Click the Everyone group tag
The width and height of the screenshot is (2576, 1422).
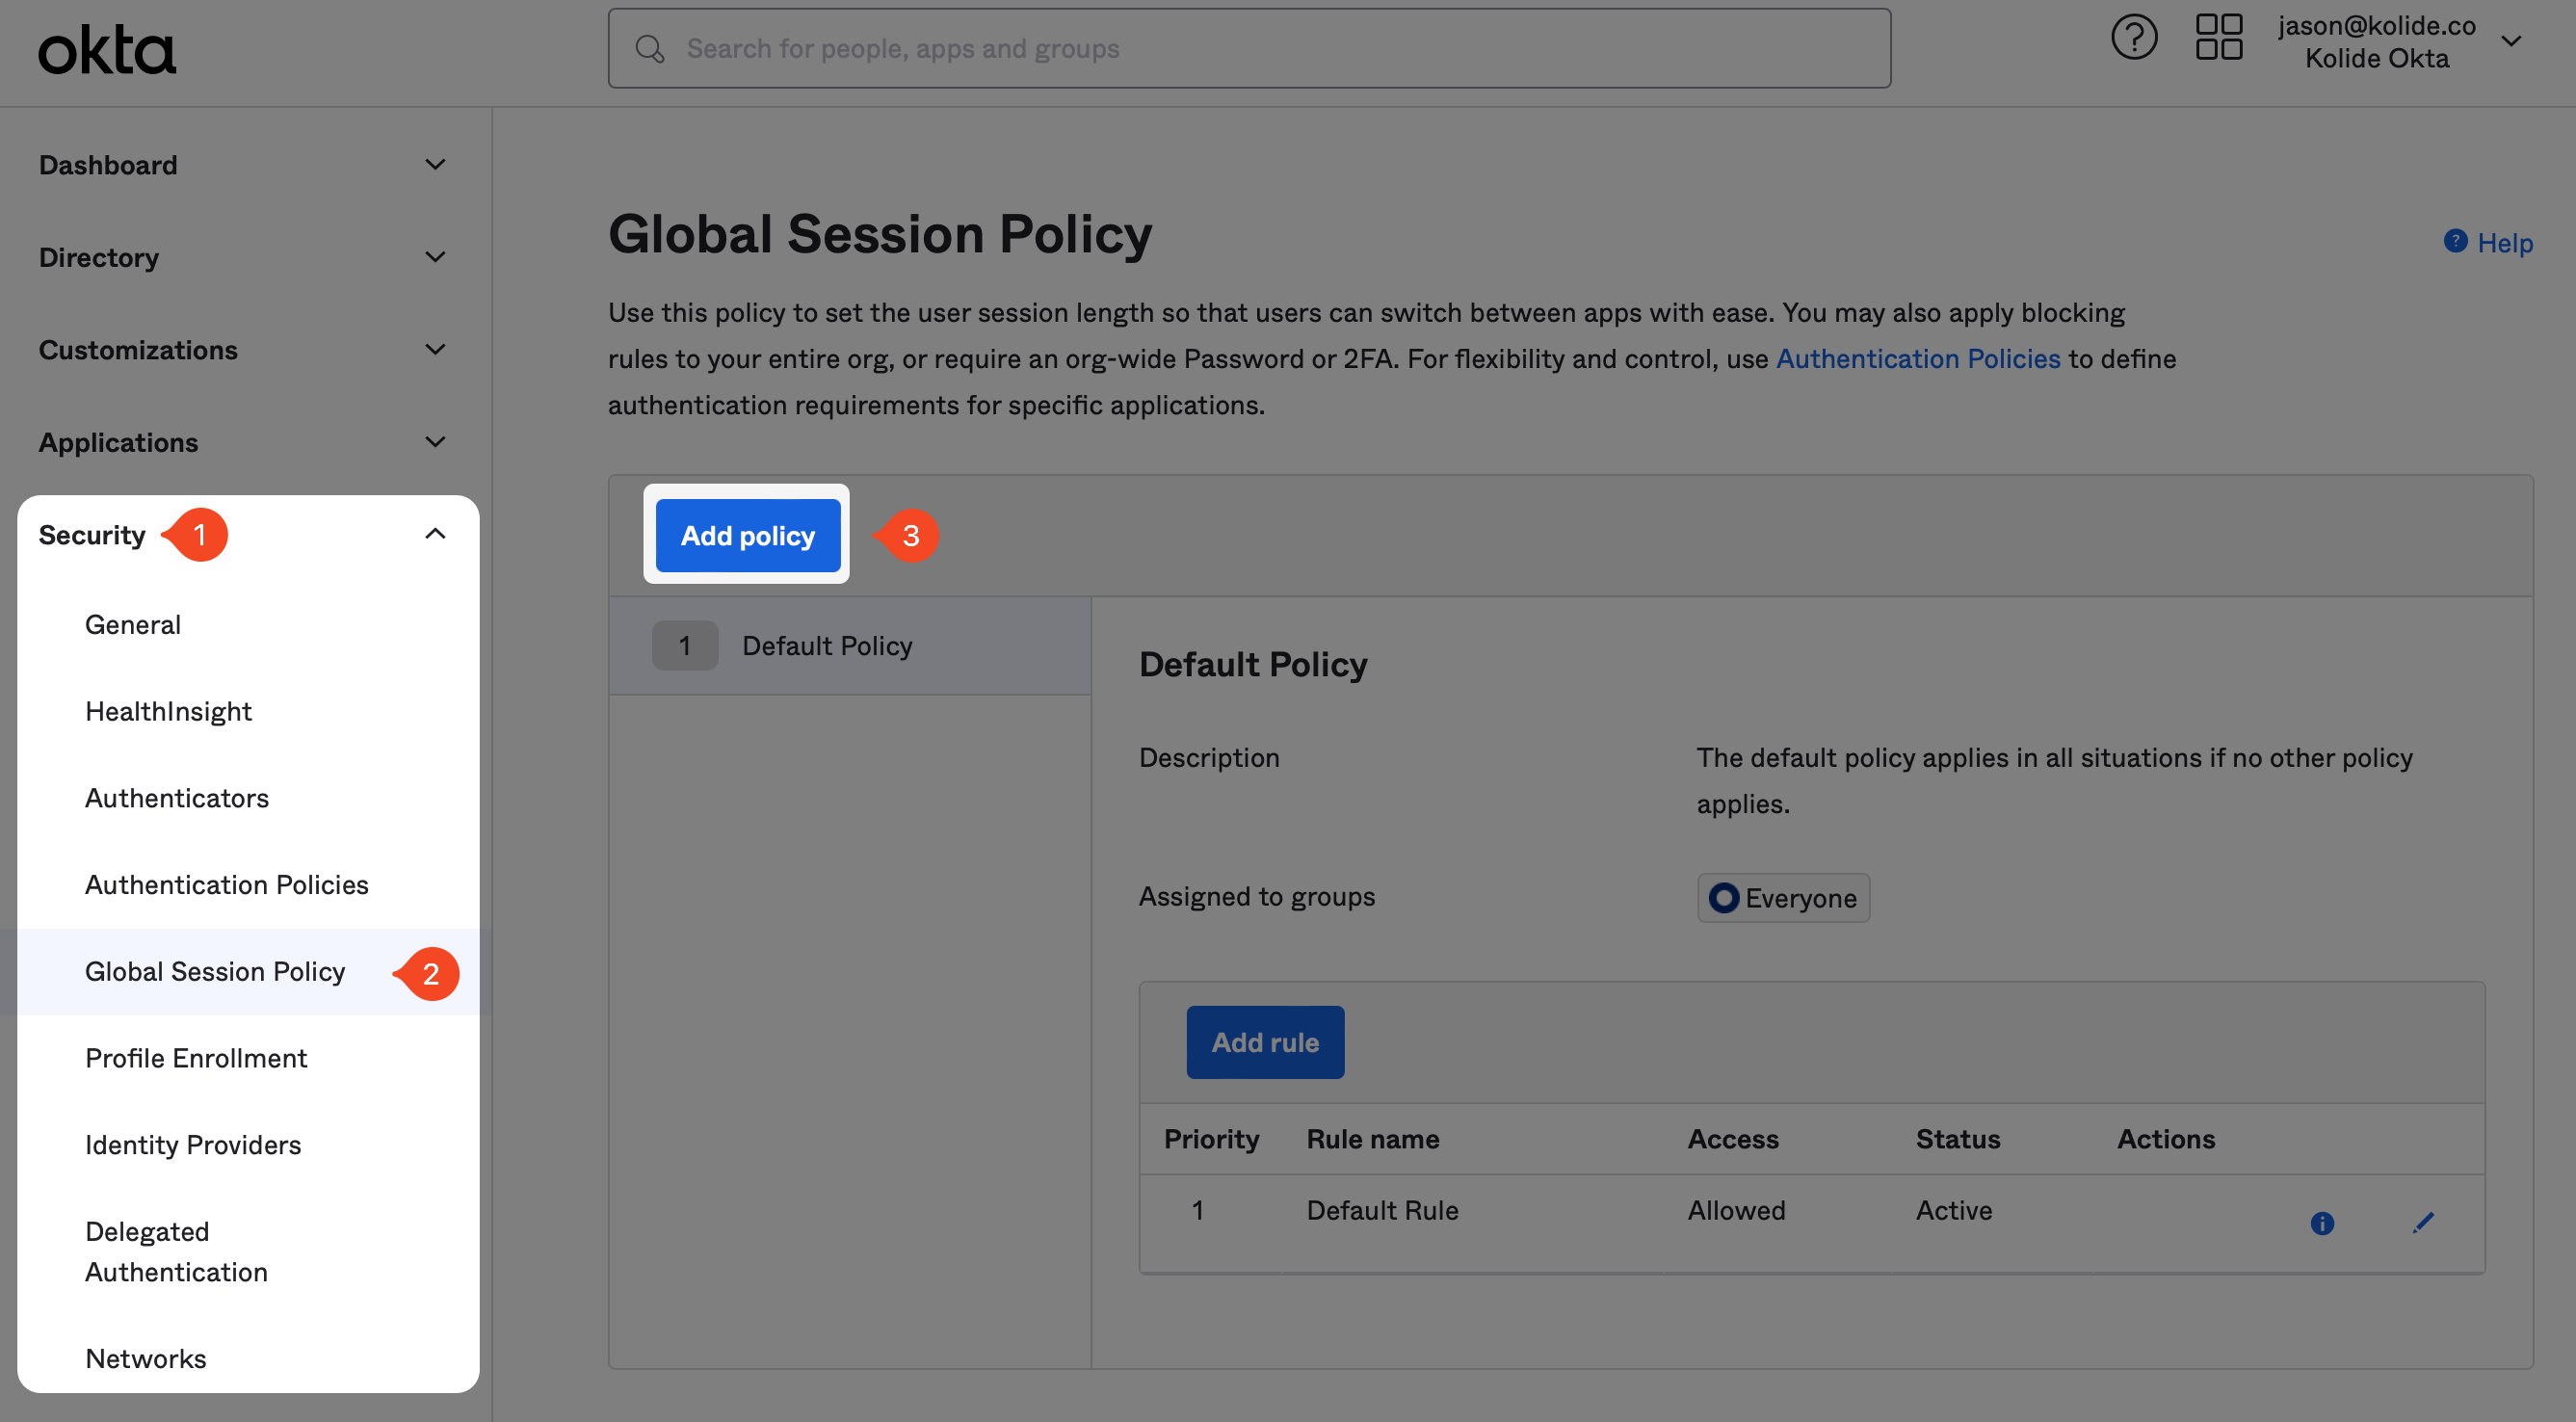click(x=1783, y=898)
